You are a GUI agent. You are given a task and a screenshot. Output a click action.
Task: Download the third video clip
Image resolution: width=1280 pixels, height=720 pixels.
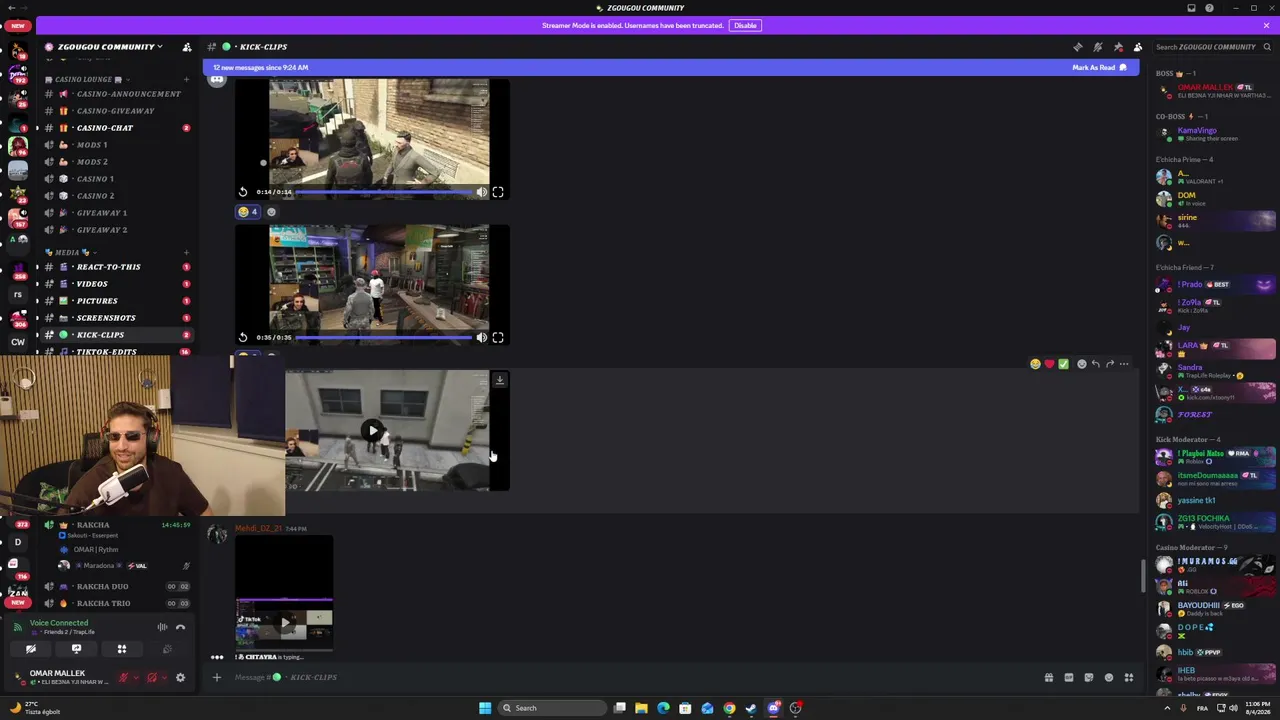click(500, 380)
